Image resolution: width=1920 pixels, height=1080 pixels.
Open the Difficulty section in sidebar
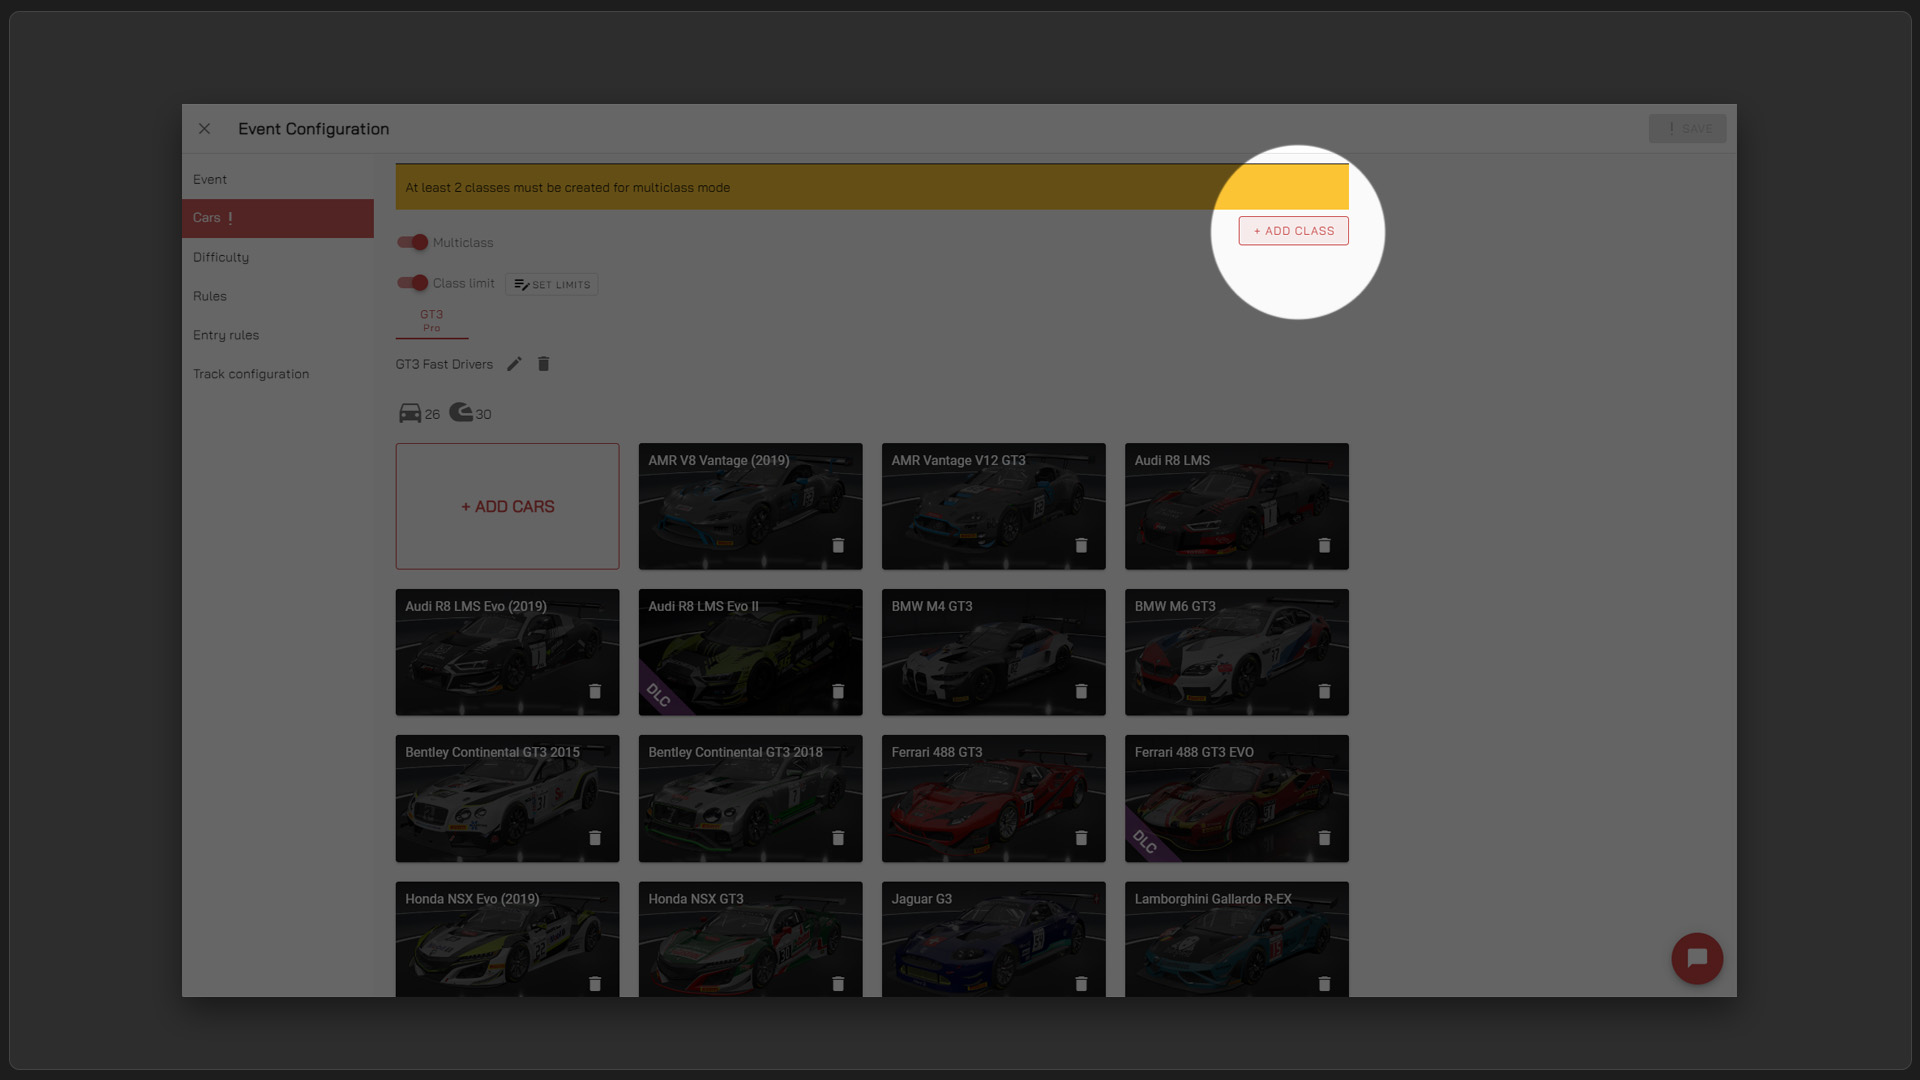(x=221, y=257)
